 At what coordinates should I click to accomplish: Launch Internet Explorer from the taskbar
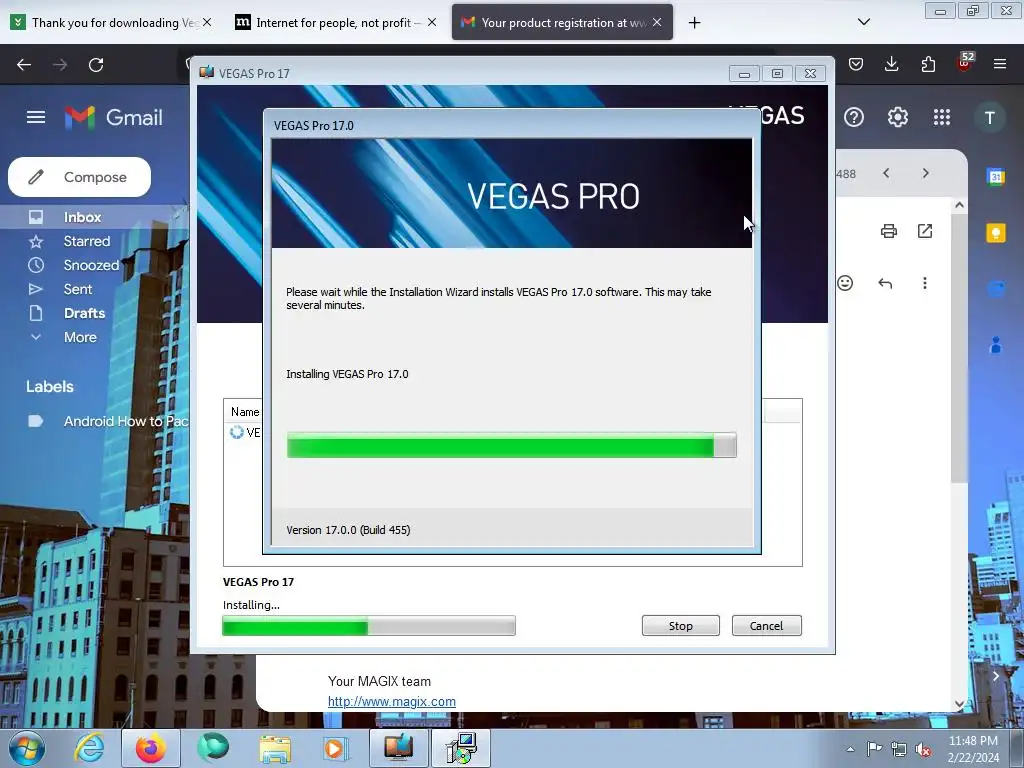pos(89,748)
